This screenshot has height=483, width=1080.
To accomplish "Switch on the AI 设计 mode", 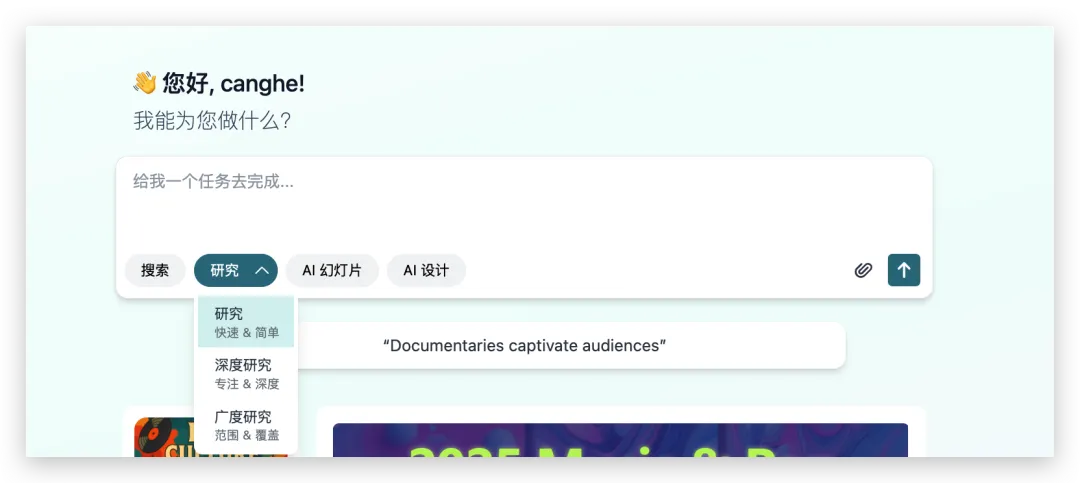I will click(x=426, y=270).
